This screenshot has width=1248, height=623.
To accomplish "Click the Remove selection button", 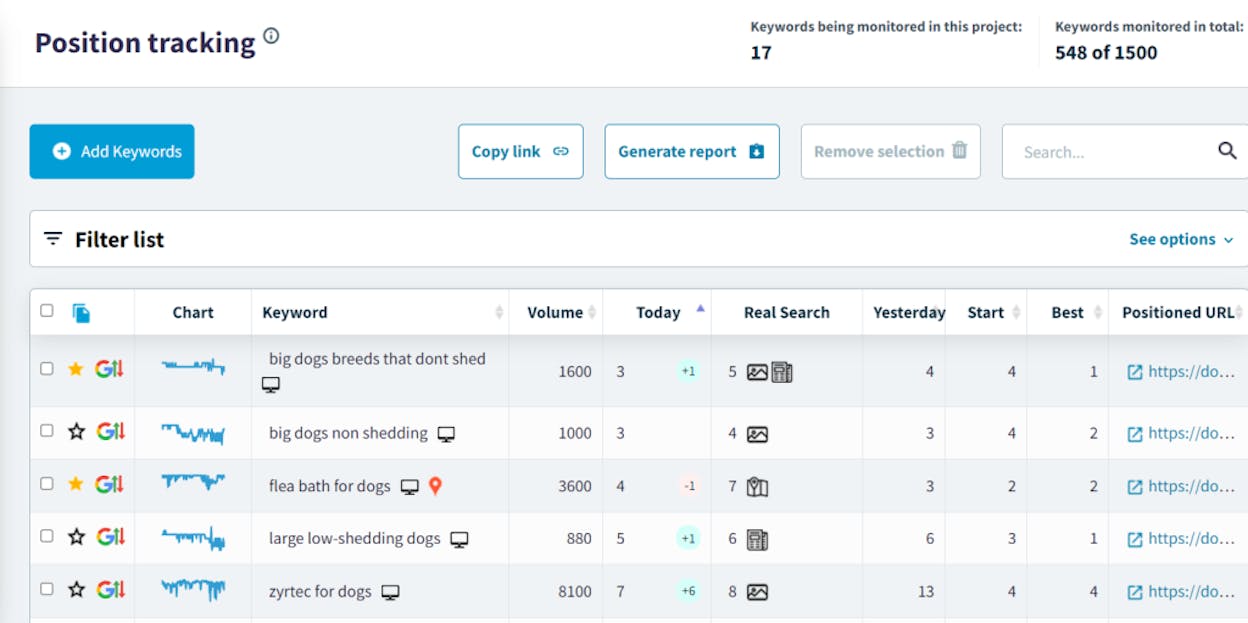I will (890, 151).
